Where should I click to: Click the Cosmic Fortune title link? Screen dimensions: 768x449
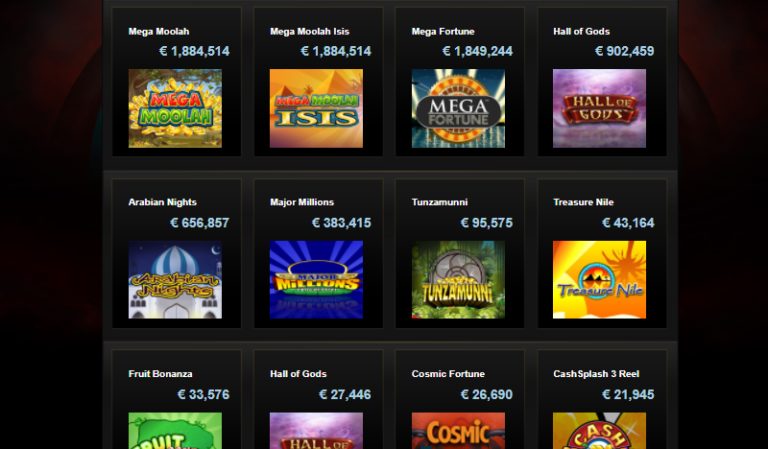(448, 374)
